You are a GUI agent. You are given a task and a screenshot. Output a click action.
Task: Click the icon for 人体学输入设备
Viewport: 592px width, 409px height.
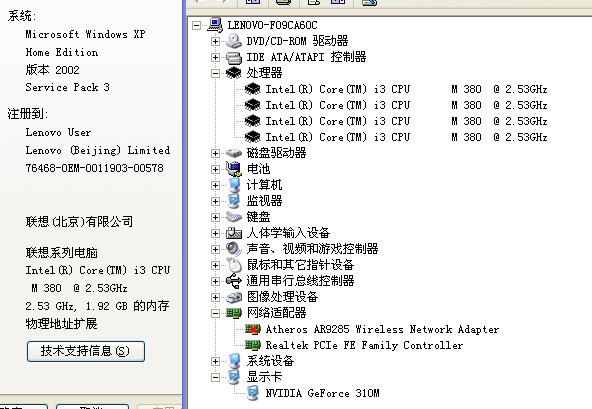(234, 233)
